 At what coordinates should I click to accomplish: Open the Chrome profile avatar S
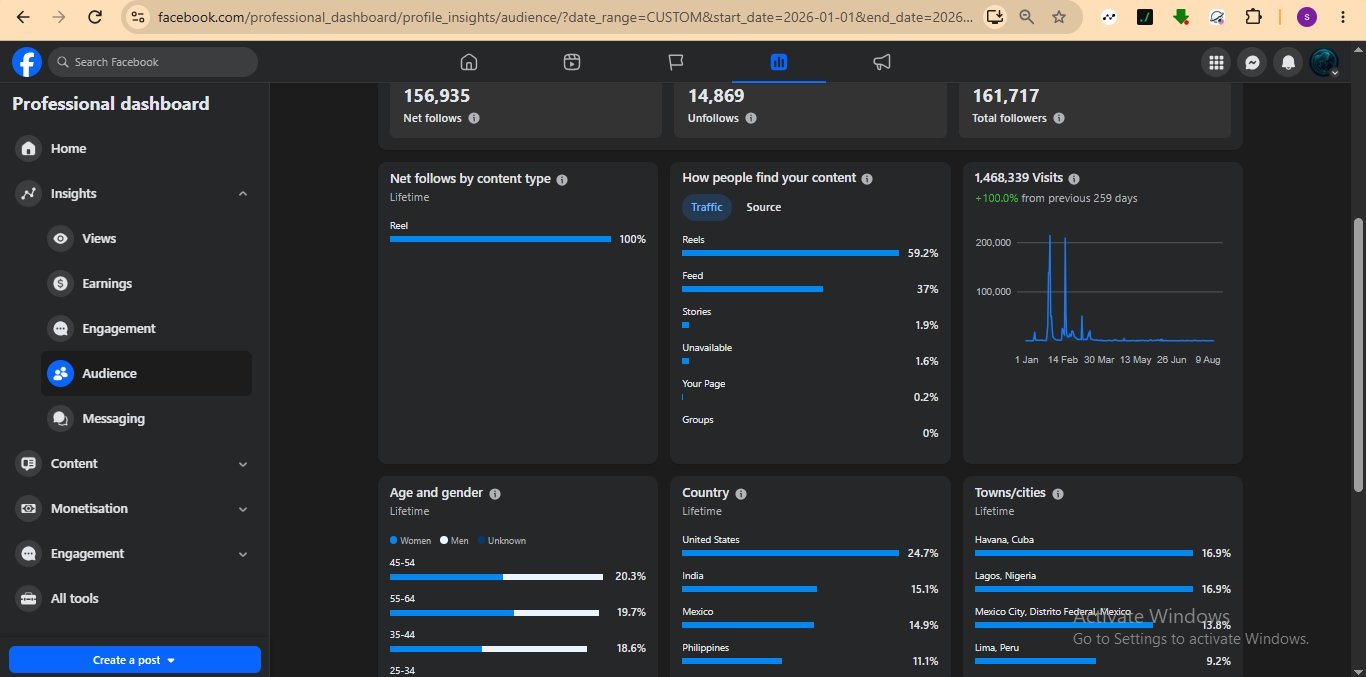point(1307,17)
